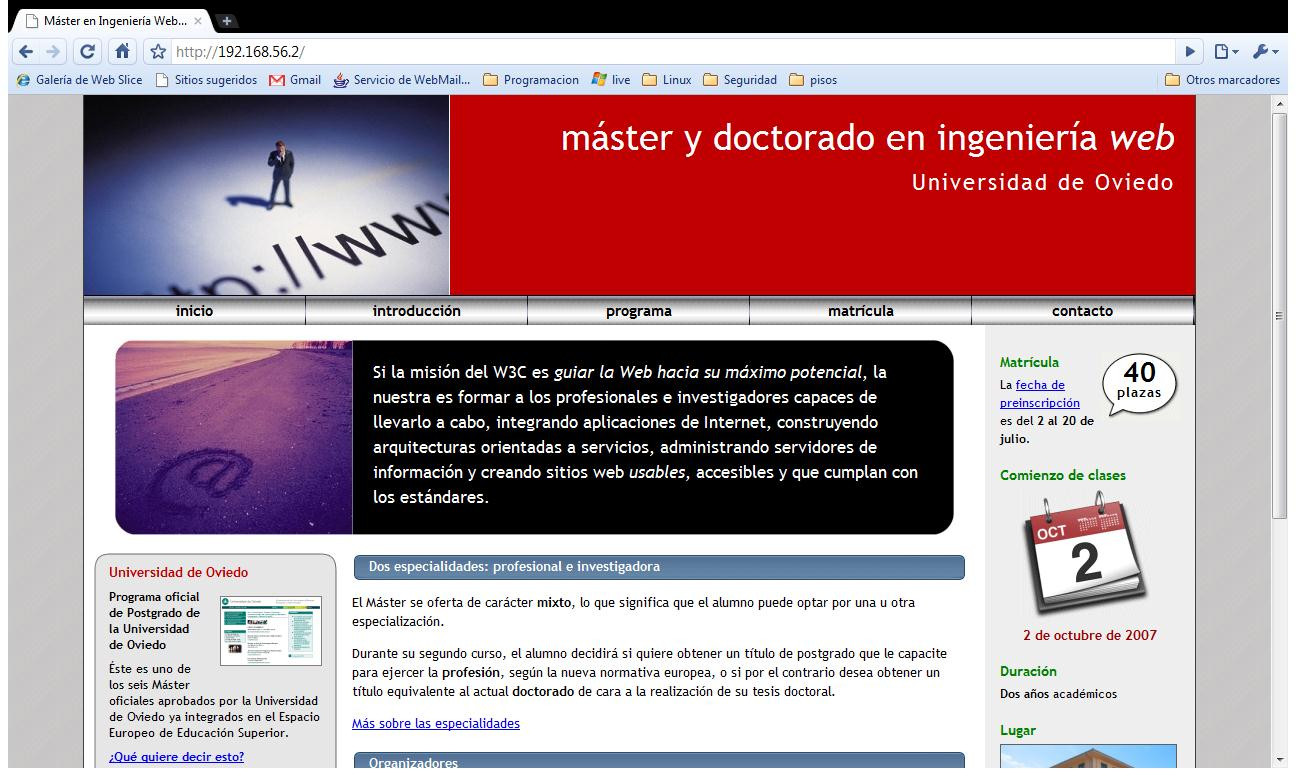The width and height of the screenshot is (1296, 776).
Task: Open a new tab with the plus button
Action: point(225,20)
